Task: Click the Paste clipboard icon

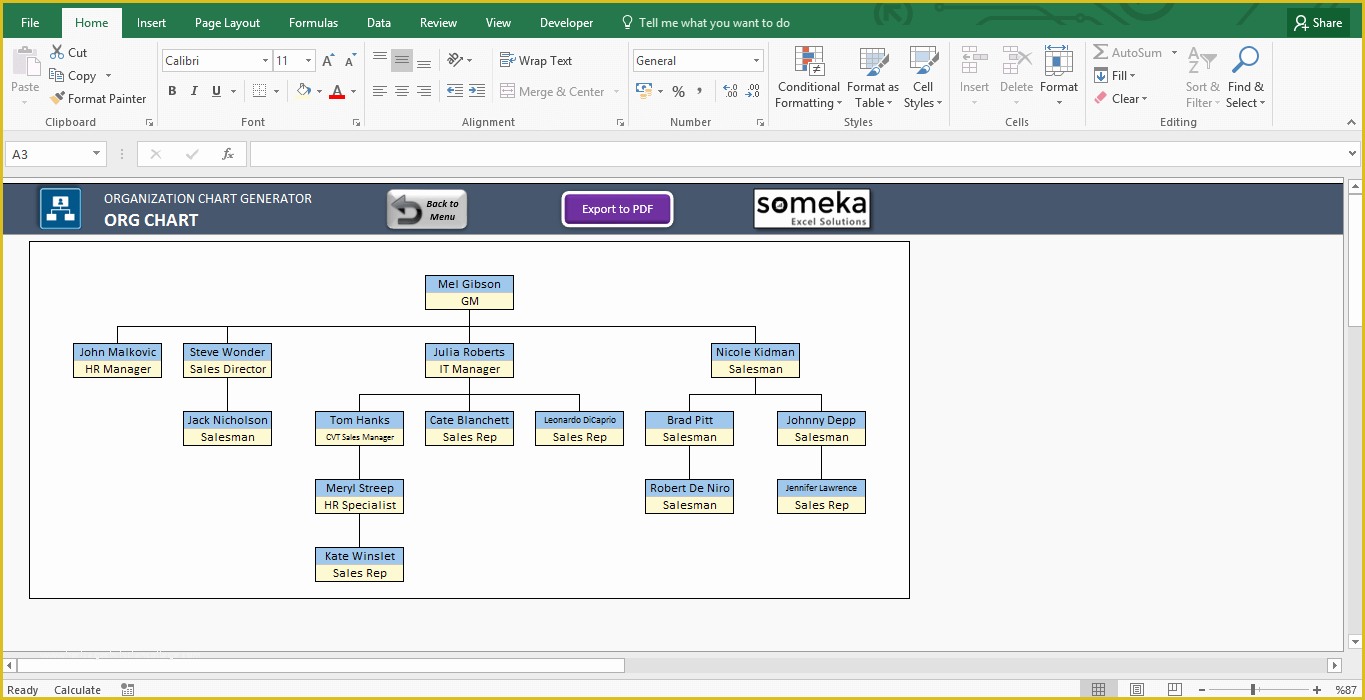Action: (x=25, y=63)
